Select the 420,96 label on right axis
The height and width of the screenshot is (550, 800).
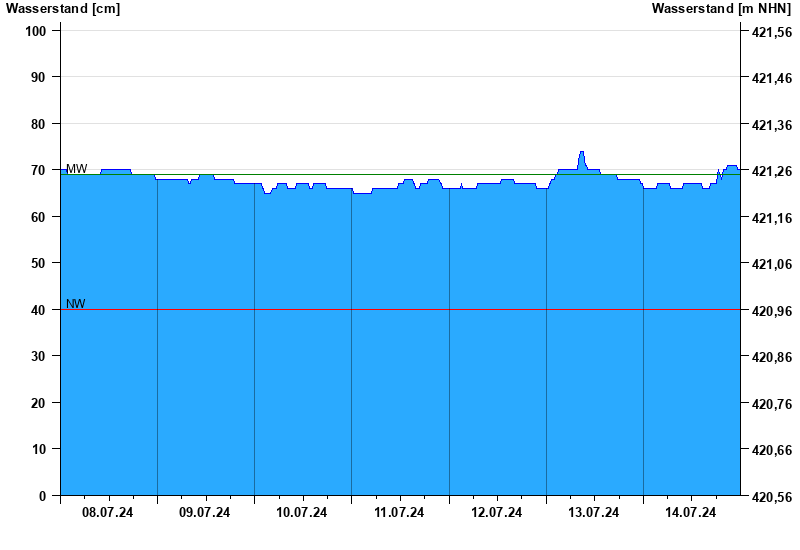[771, 311]
